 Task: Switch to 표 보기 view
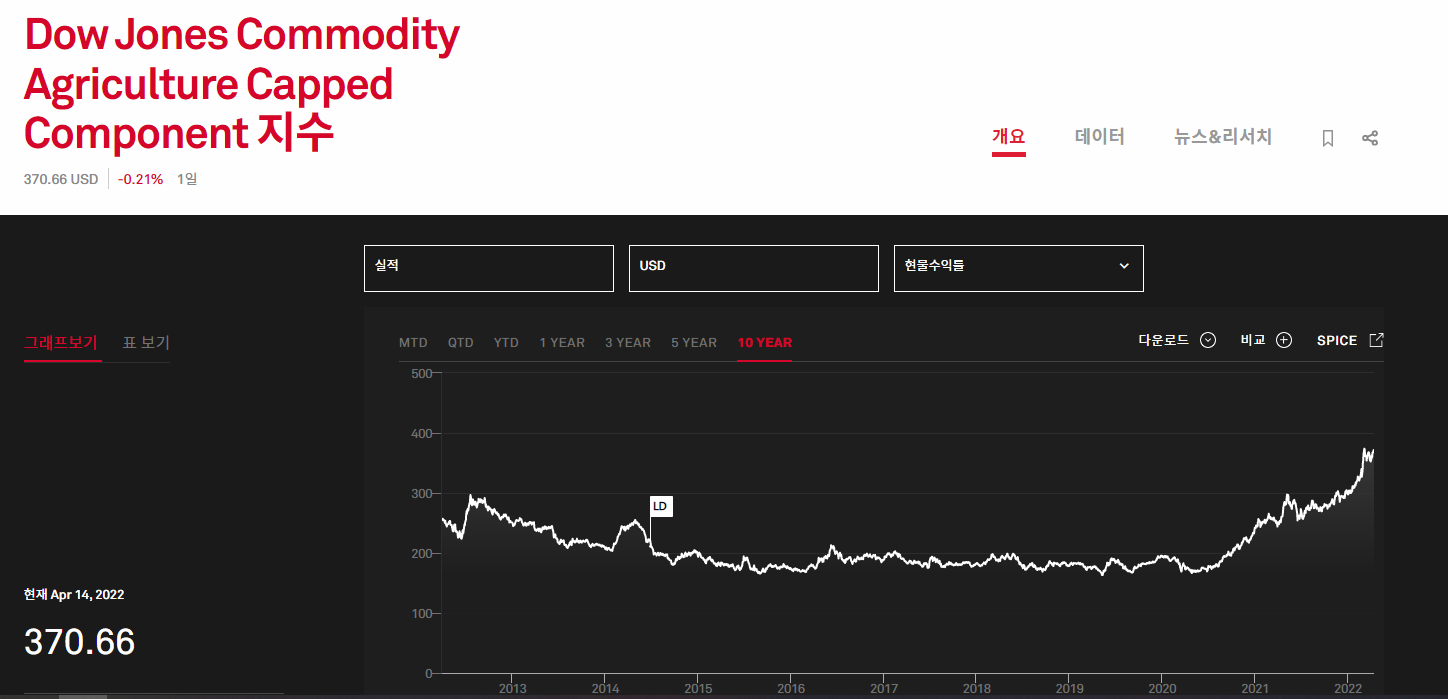click(146, 343)
